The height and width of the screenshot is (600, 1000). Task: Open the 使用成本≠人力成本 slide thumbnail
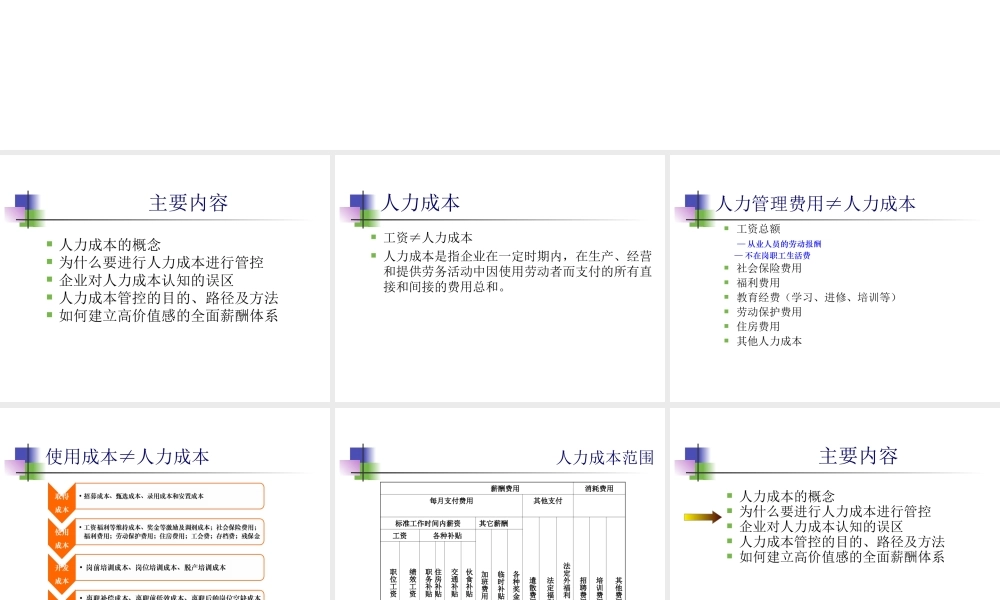tap(165, 504)
